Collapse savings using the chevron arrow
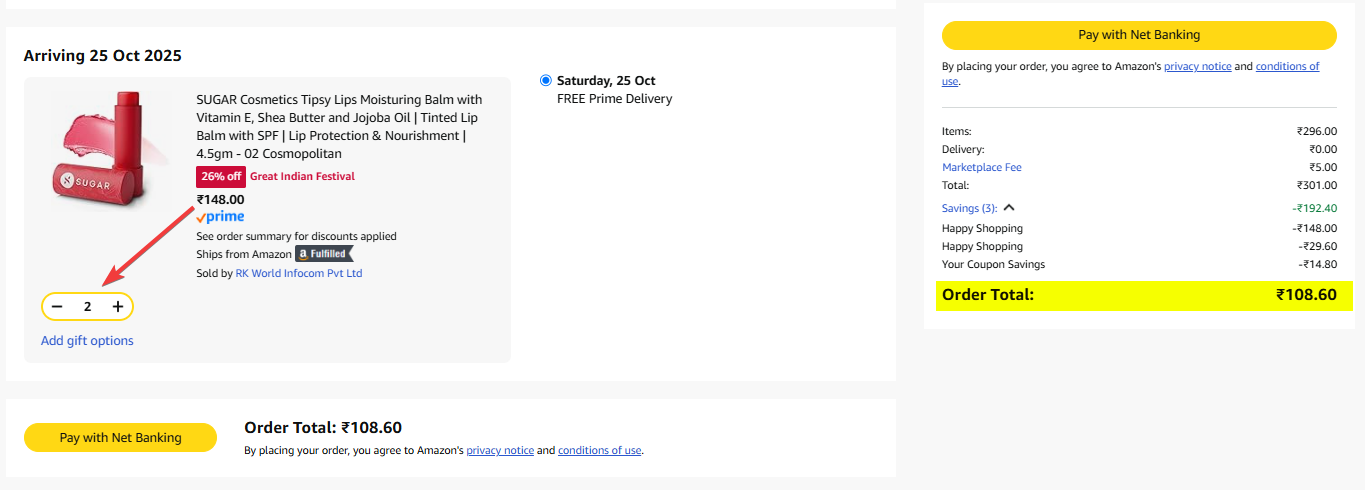This screenshot has width=1365, height=490. point(1009,208)
